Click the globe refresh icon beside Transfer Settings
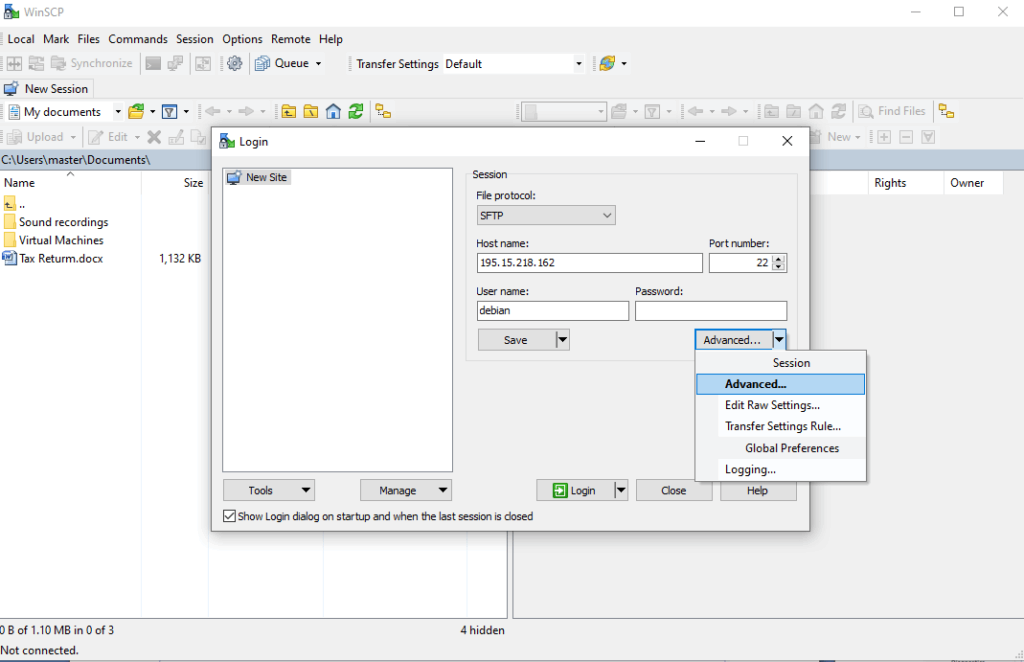Viewport: 1024px width, 662px height. pos(607,63)
